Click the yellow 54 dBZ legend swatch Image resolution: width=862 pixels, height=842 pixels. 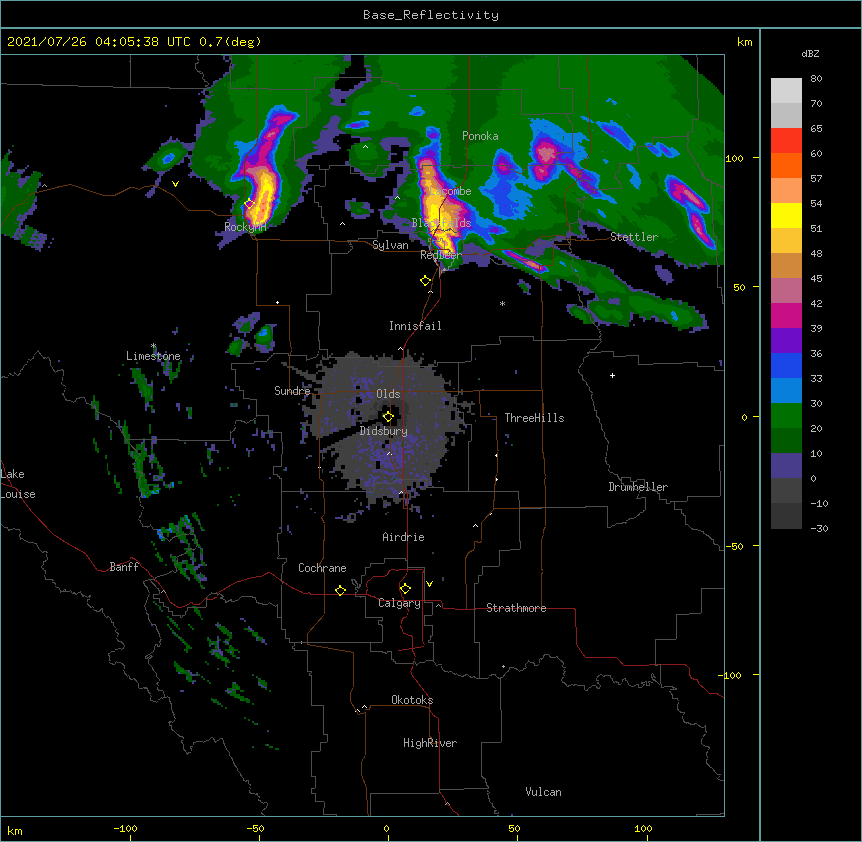[x=786, y=215]
